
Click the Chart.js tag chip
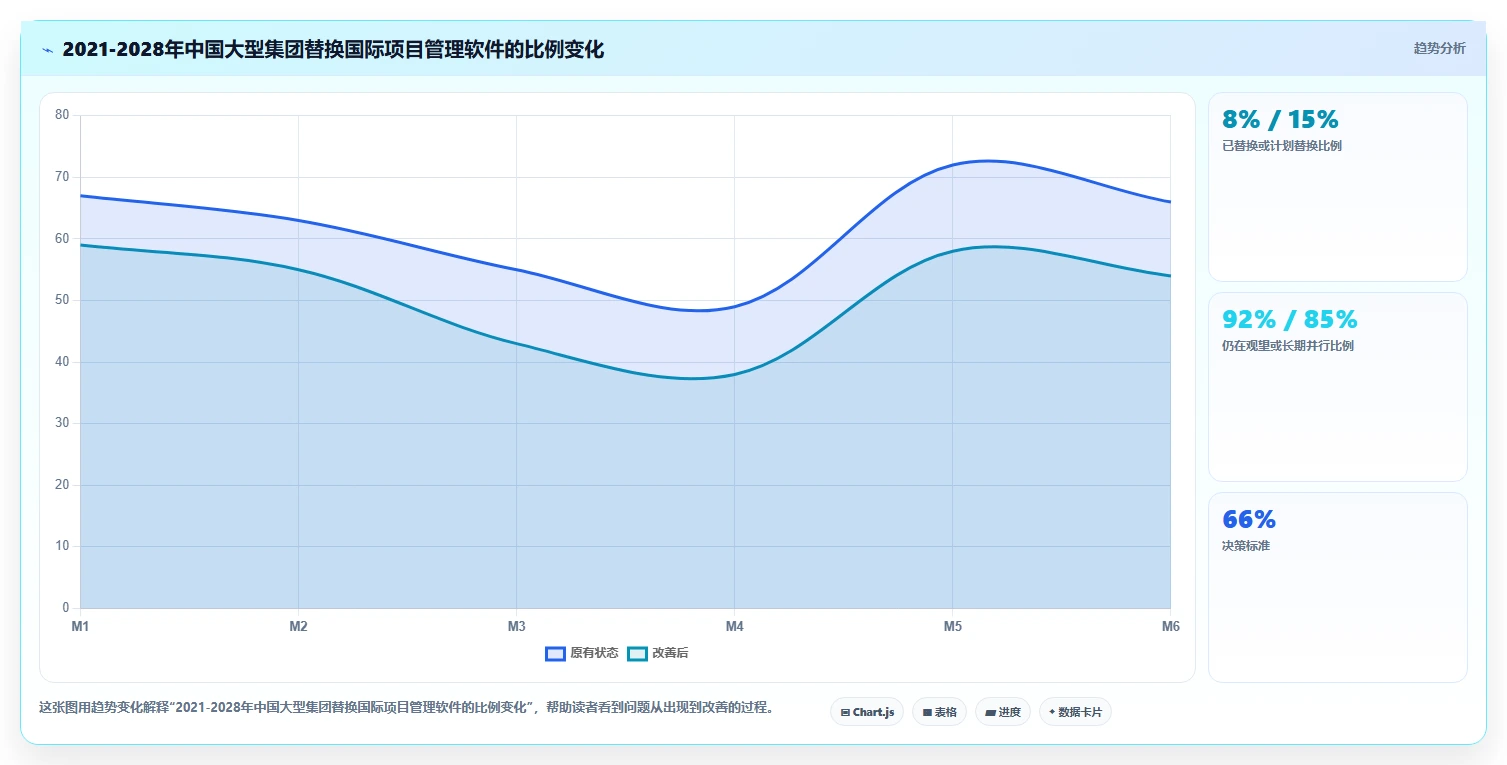coord(867,712)
